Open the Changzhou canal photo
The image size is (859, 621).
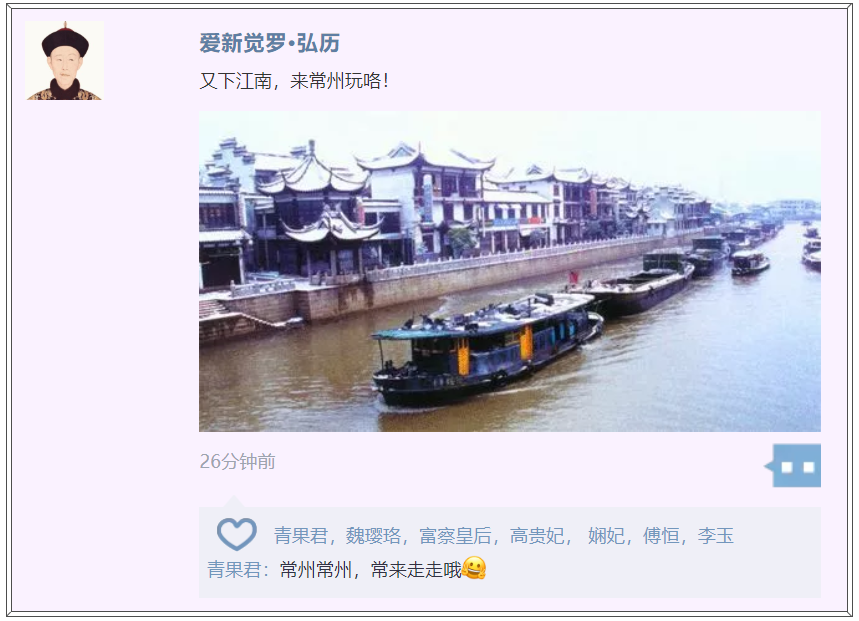point(509,271)
